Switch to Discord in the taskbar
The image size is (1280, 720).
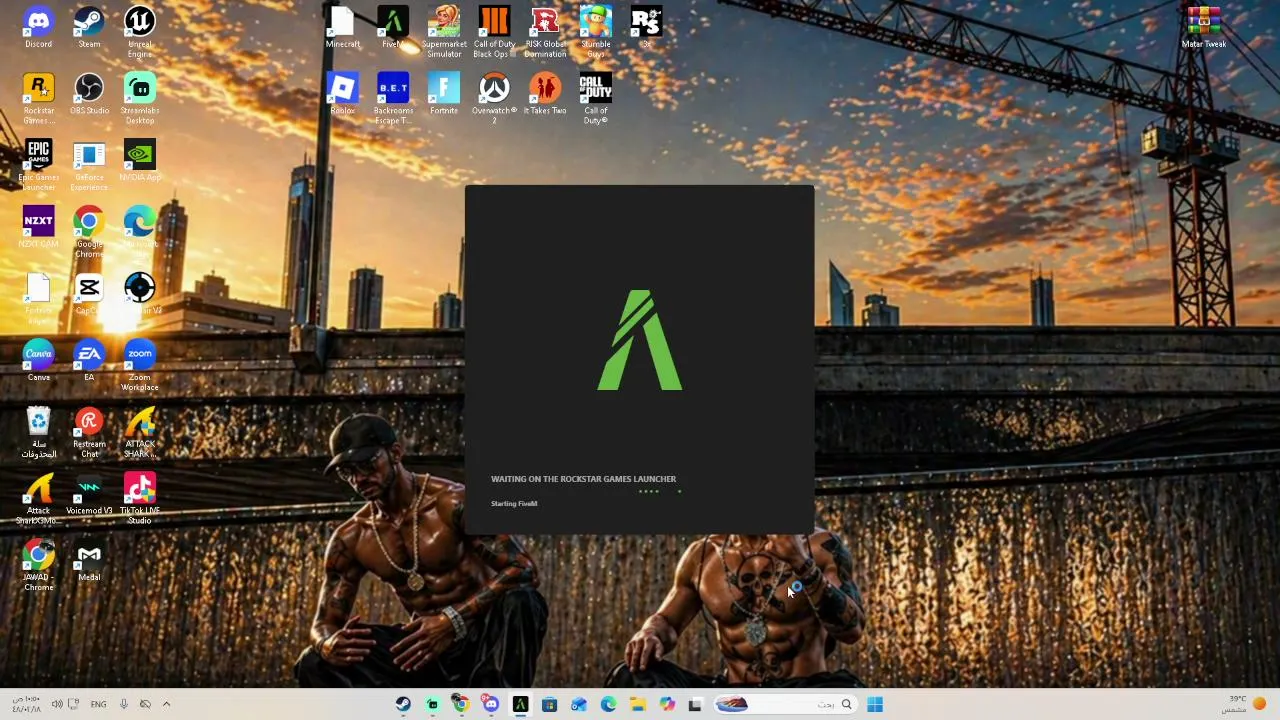pyautogui.click(x=490, y=704)
